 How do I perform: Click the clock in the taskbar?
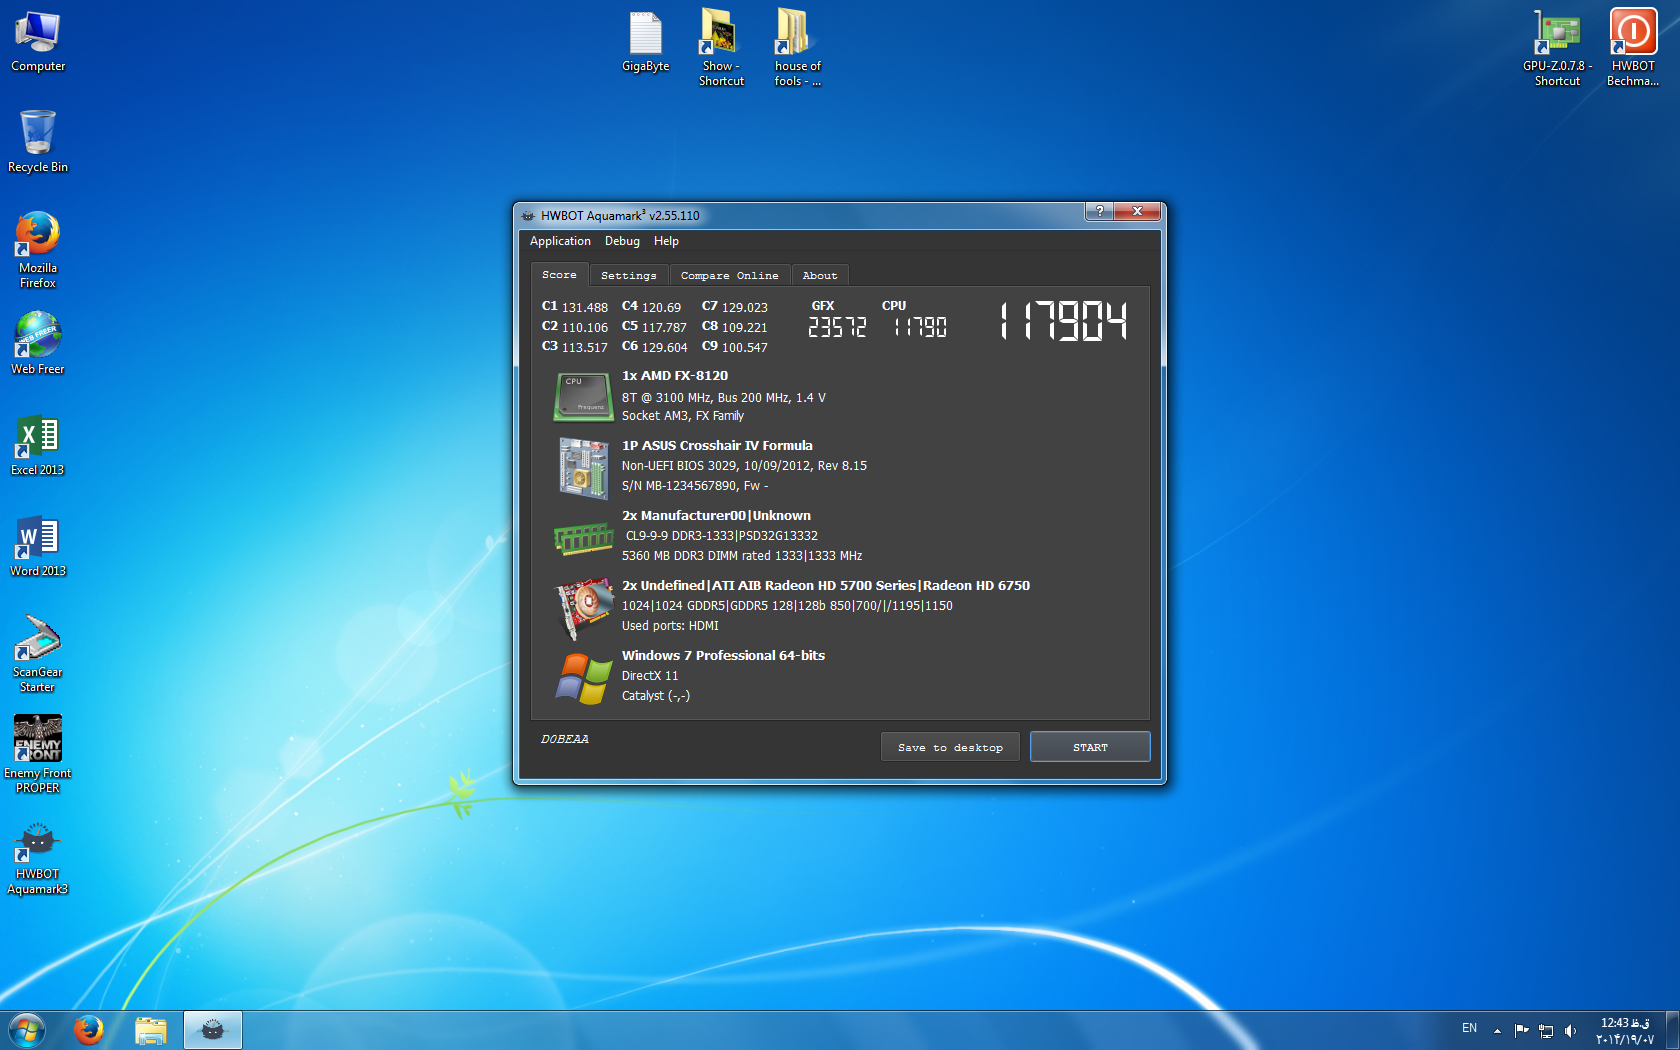click(1625, 1030)
